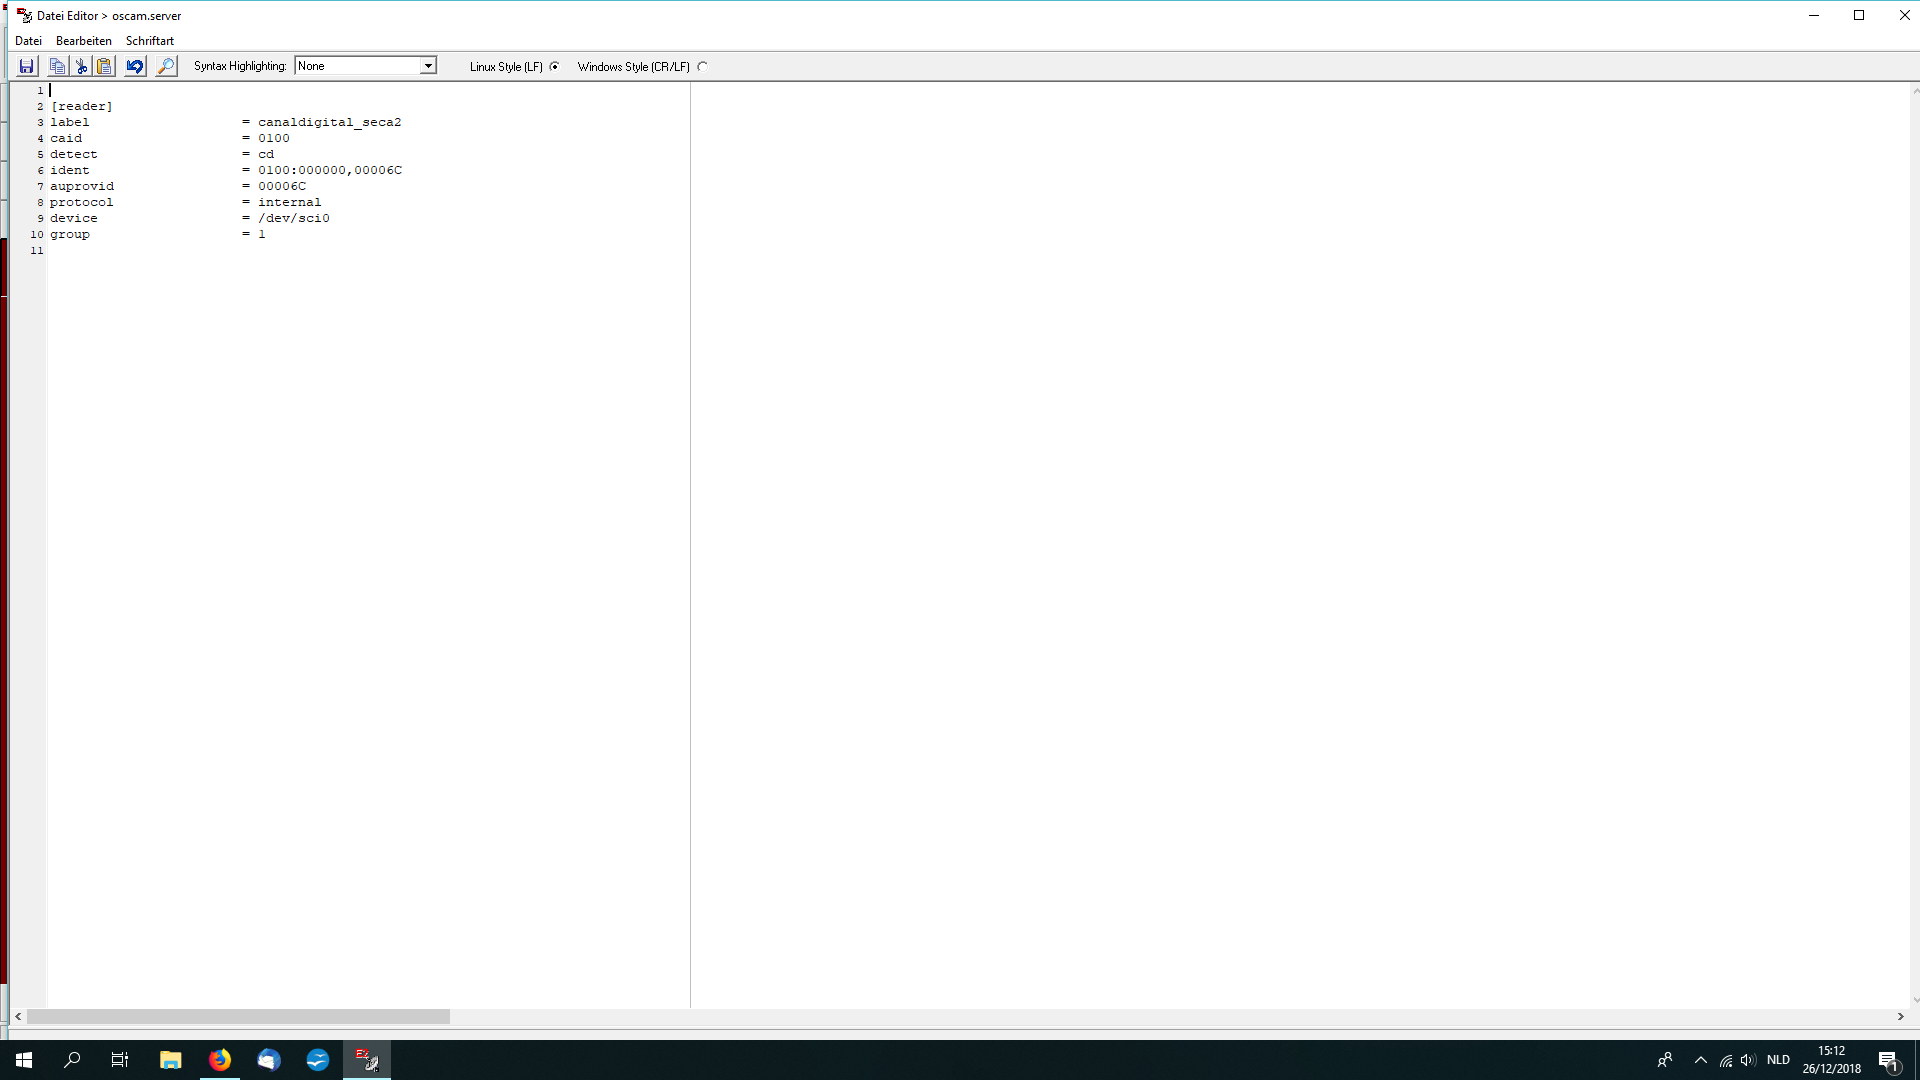The width and height of the screenshot is (1920, 1080).
Task: Open the Datei menu
Action: coord(28,41)
